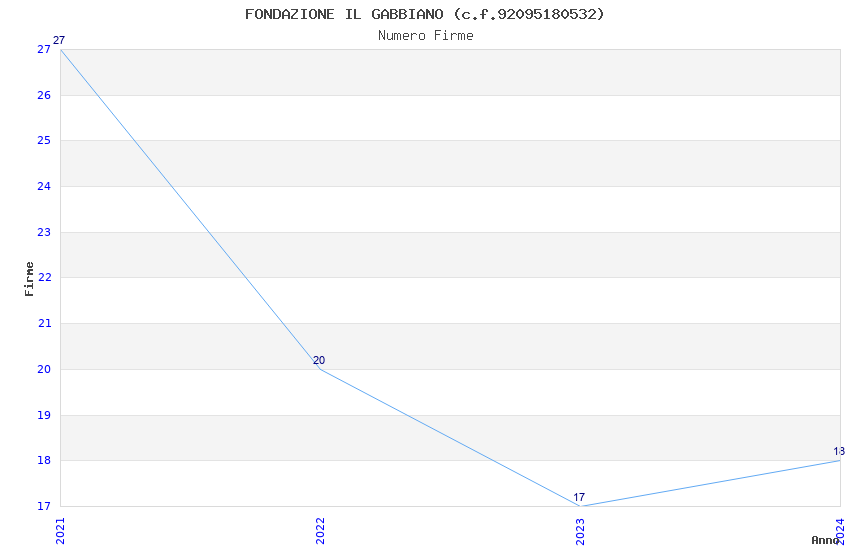Click data label 18 at 2024 point
The width and height of the screenshot is (850, 550).
point(839,451)
